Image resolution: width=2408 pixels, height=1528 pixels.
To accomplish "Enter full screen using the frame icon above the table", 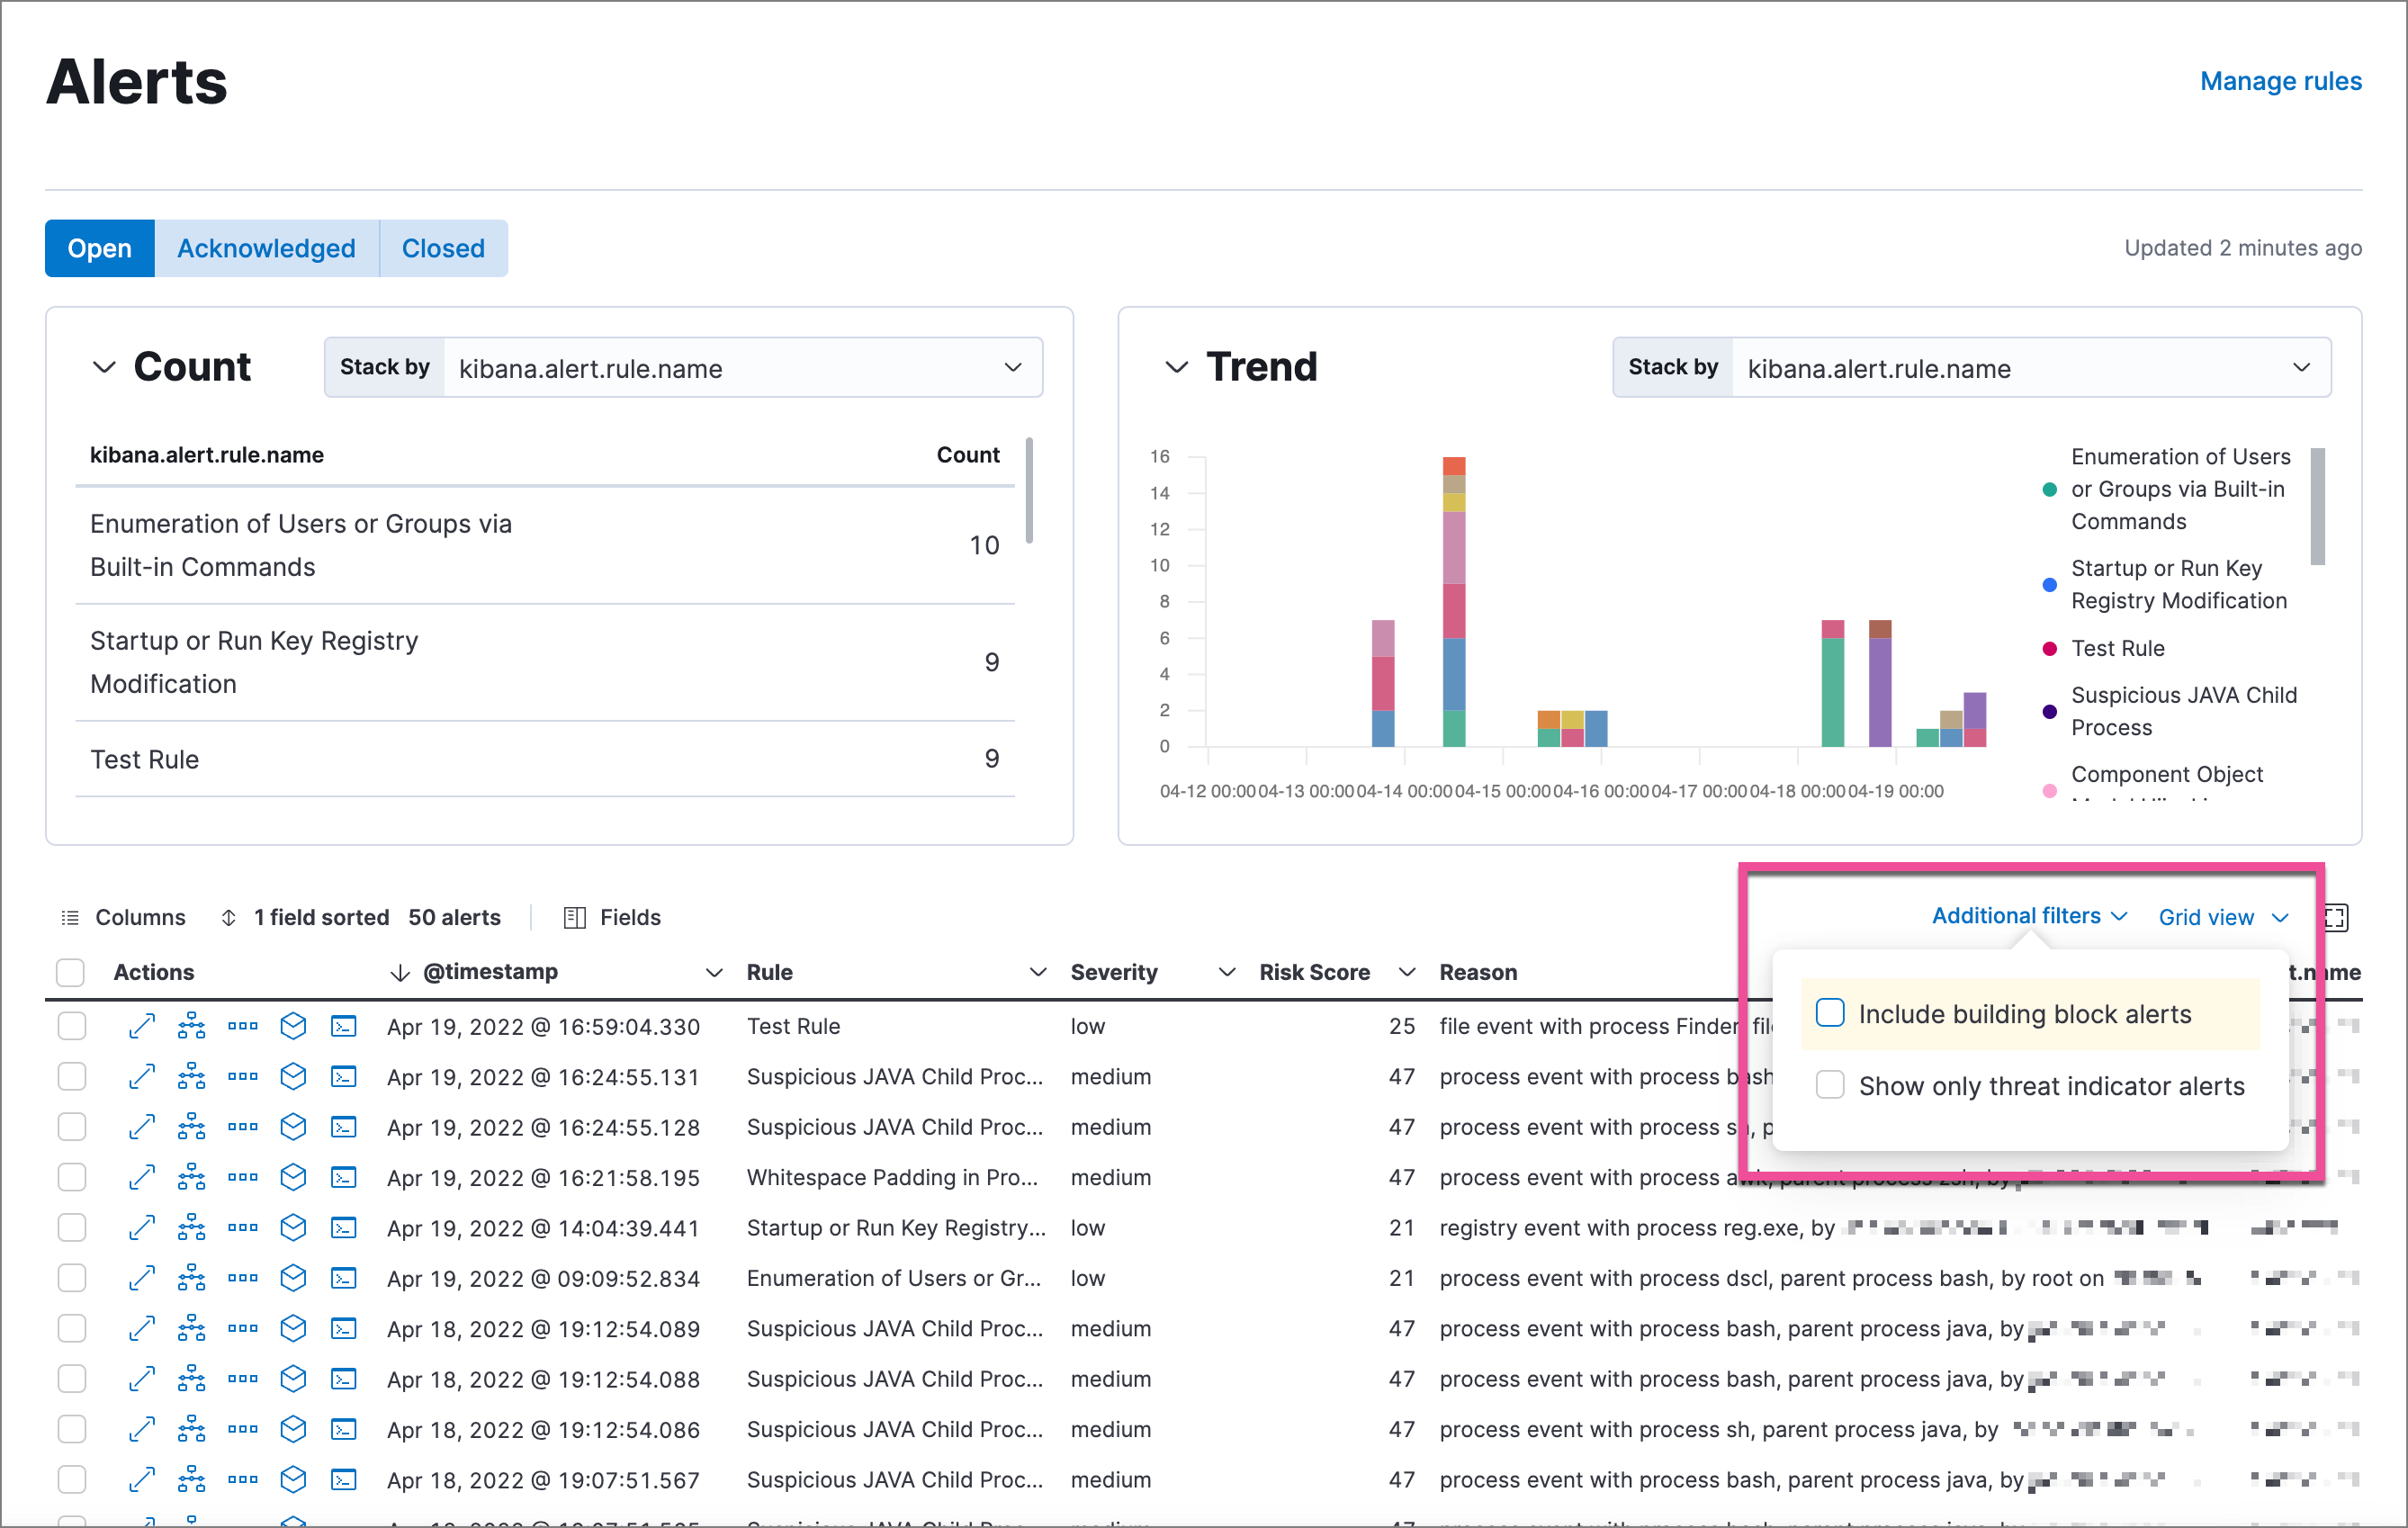I will point(2337,917).
